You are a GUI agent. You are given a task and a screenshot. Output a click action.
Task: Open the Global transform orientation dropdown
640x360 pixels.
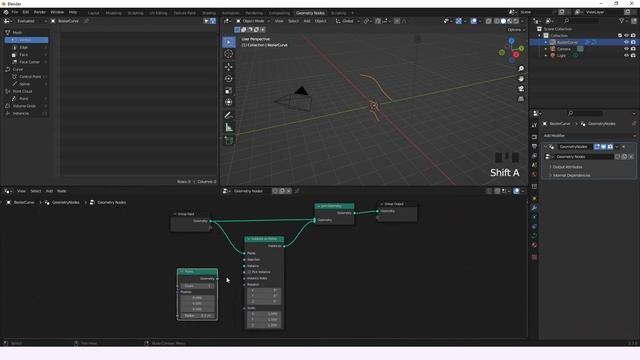(347, 21)
